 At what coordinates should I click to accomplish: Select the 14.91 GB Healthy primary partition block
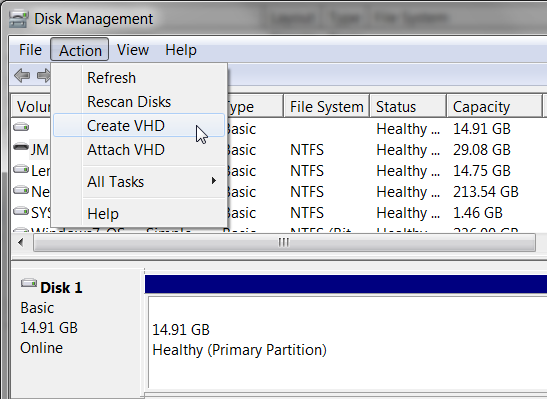coord(347,342)
